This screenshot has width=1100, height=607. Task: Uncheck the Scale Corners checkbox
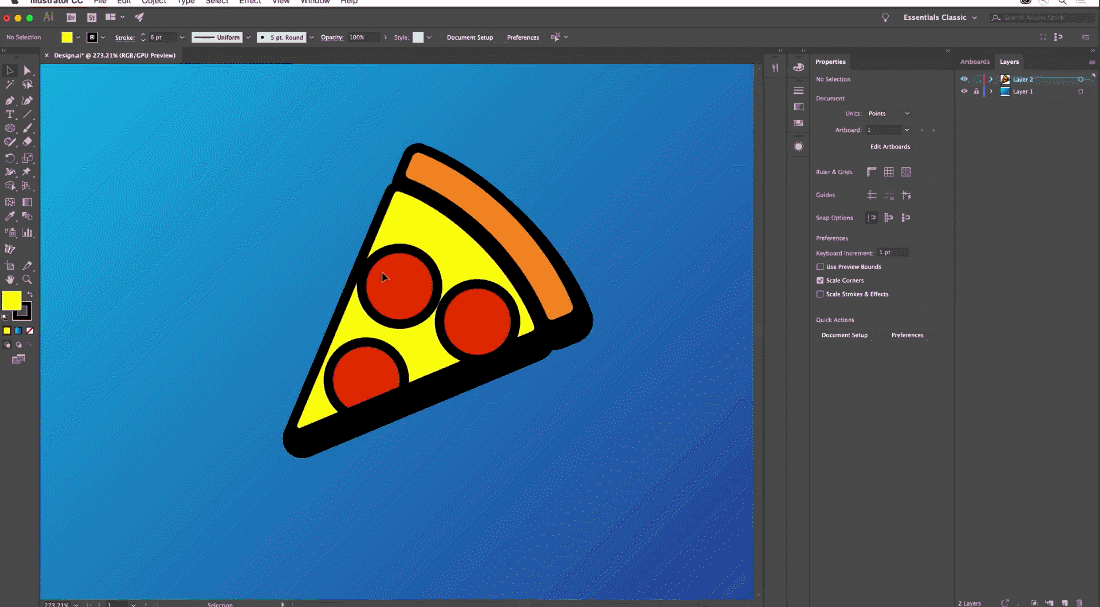click(x=820, y=280)
